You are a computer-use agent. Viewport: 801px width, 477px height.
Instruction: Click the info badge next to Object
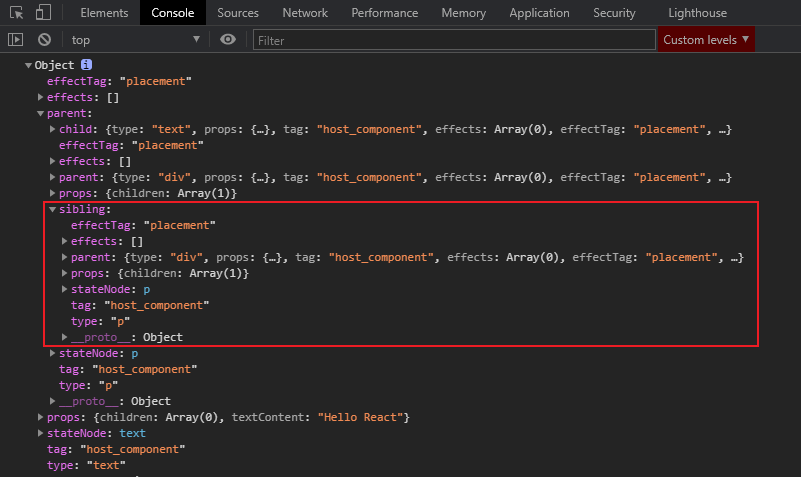tap(86, 65)
